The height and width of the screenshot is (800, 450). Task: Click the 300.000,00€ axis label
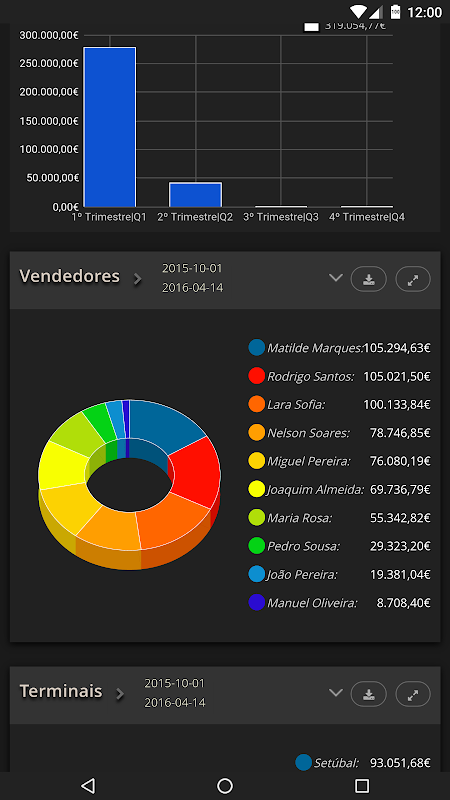pos(48,35)
